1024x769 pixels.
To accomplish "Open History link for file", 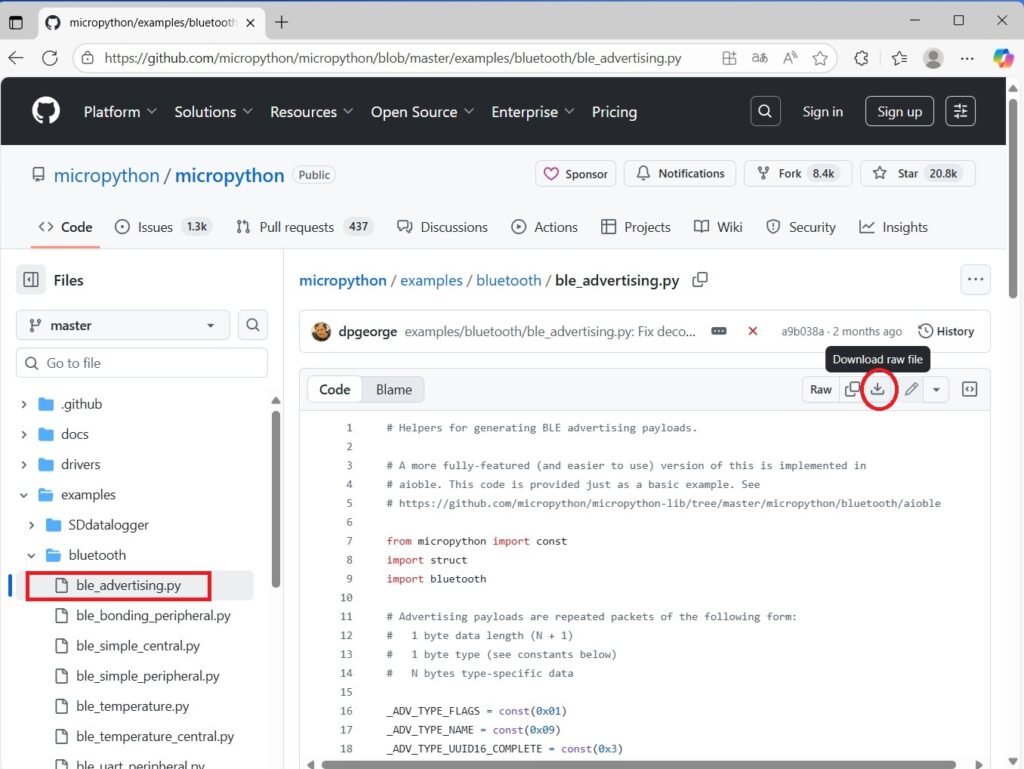I will [946, 331].
